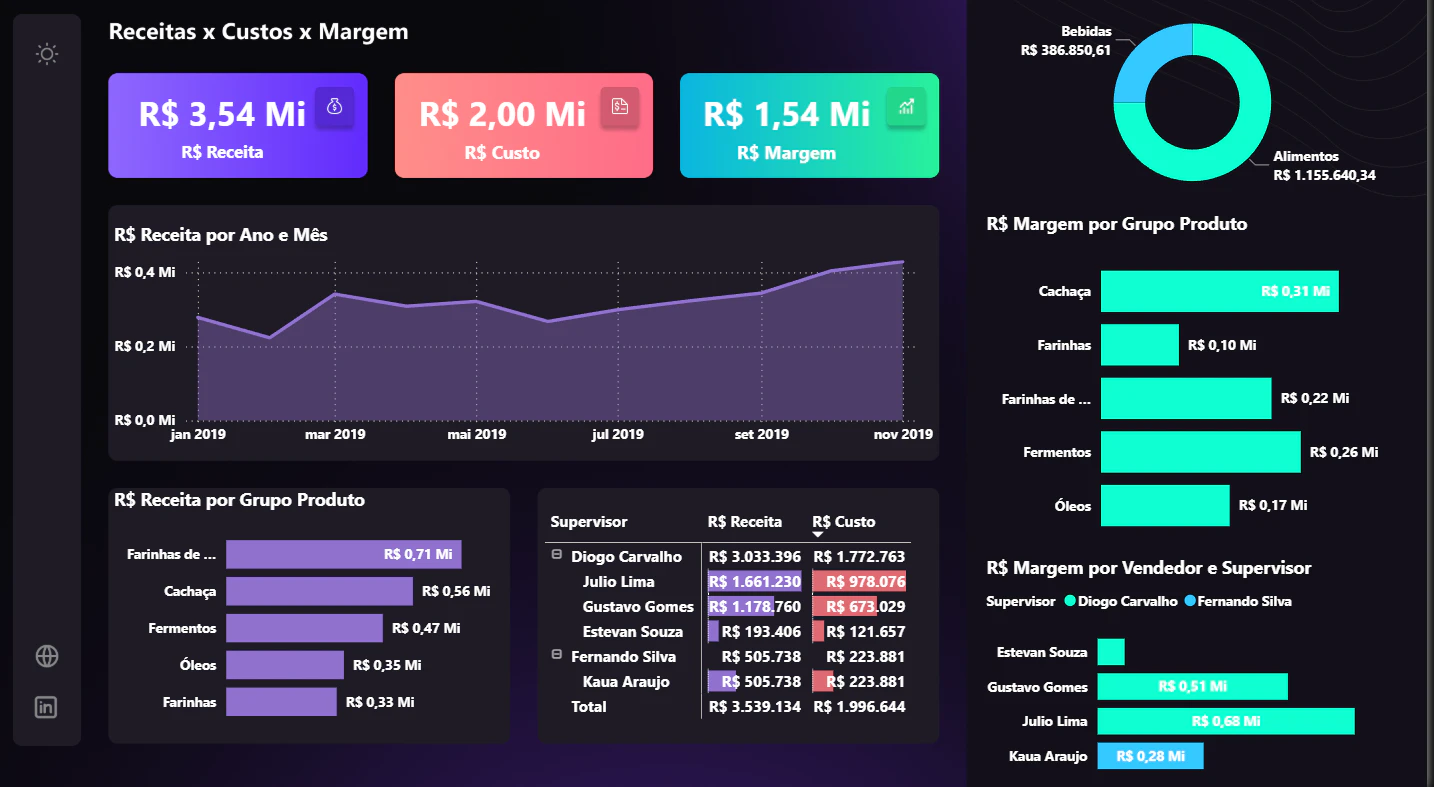Click the R$ 1.661.230 Receita cell
Image resolution: width=1434 pixels, height=787 pixels.
[755, 582]
